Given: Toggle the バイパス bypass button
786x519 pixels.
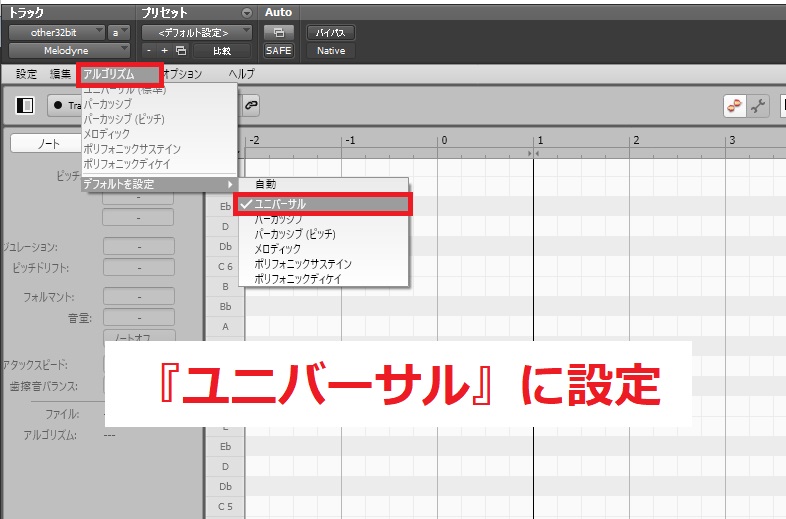Looking at the screenshot, I should (330, 32).
